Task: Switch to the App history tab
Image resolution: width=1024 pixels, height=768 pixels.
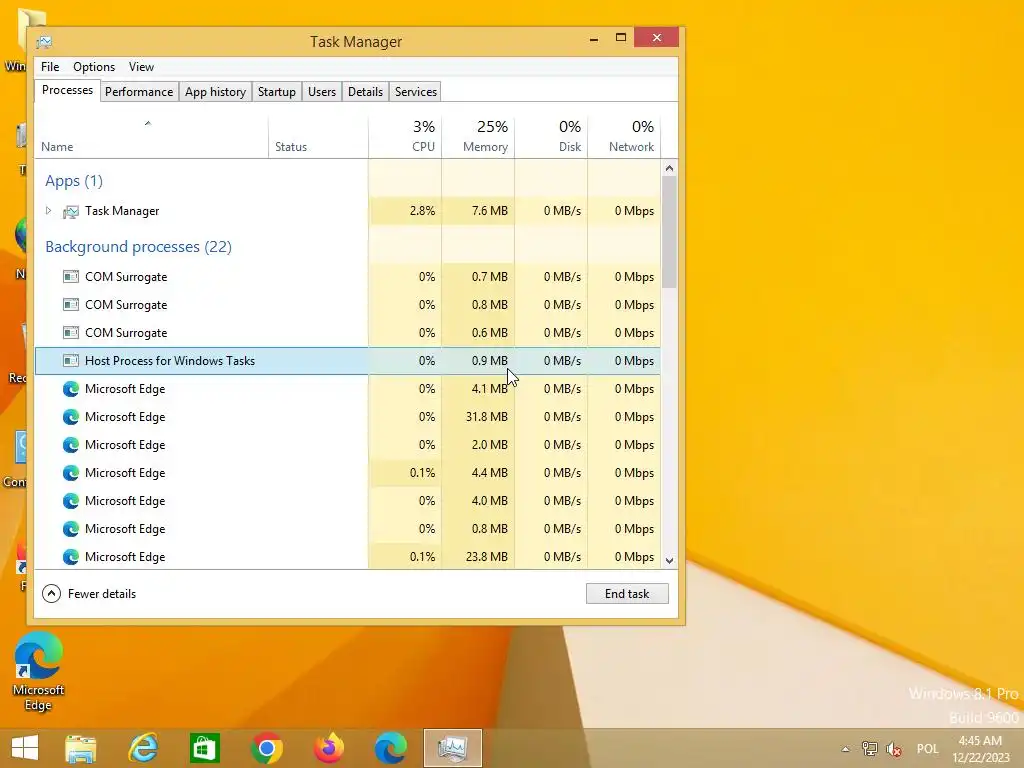Action: pyautogui.click(x=216, y=92)
